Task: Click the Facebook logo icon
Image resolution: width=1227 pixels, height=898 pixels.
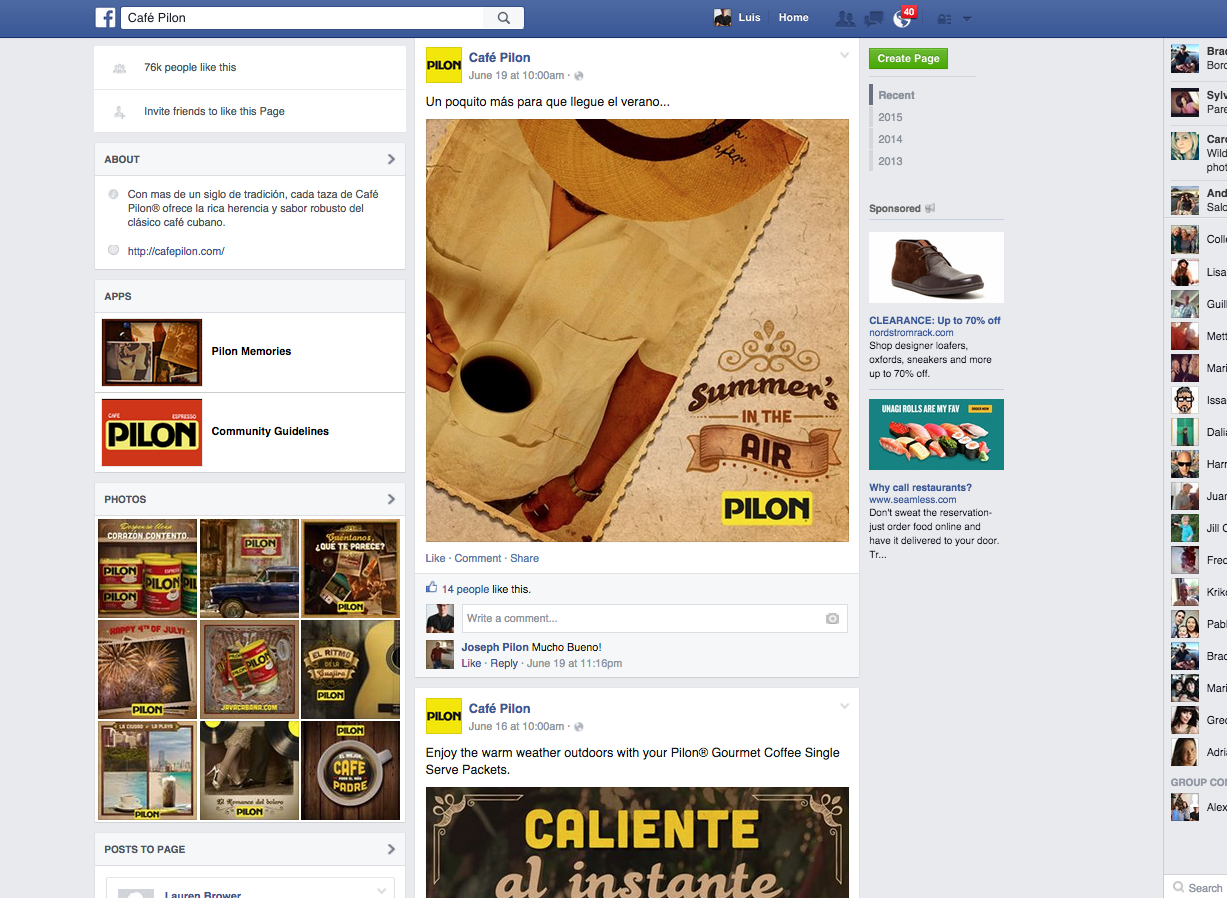Action: (105, 17)
